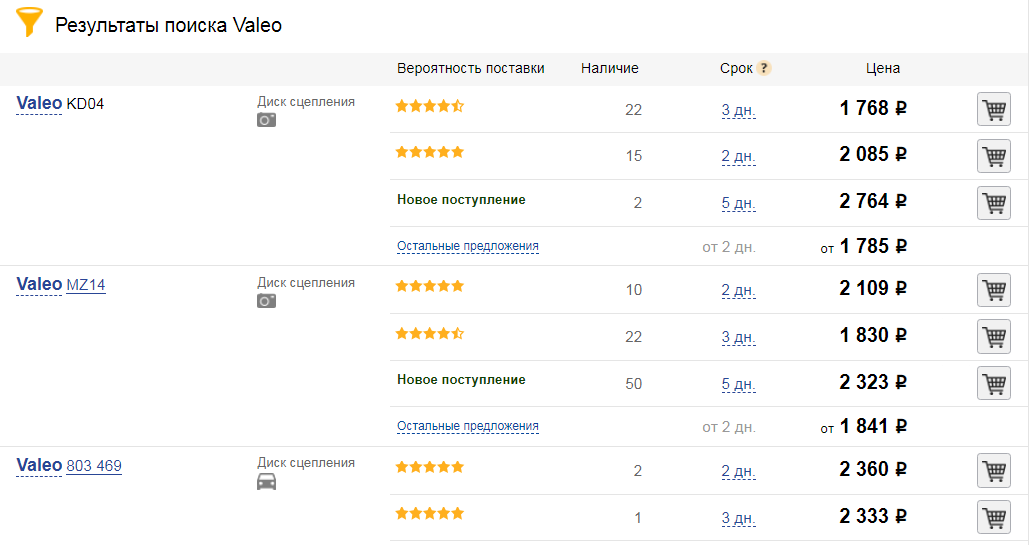Viewport: 1034px width, 545px height.
Task: Add the 2 109 ₽ offer to cart
Action: (x=993, y=290)
